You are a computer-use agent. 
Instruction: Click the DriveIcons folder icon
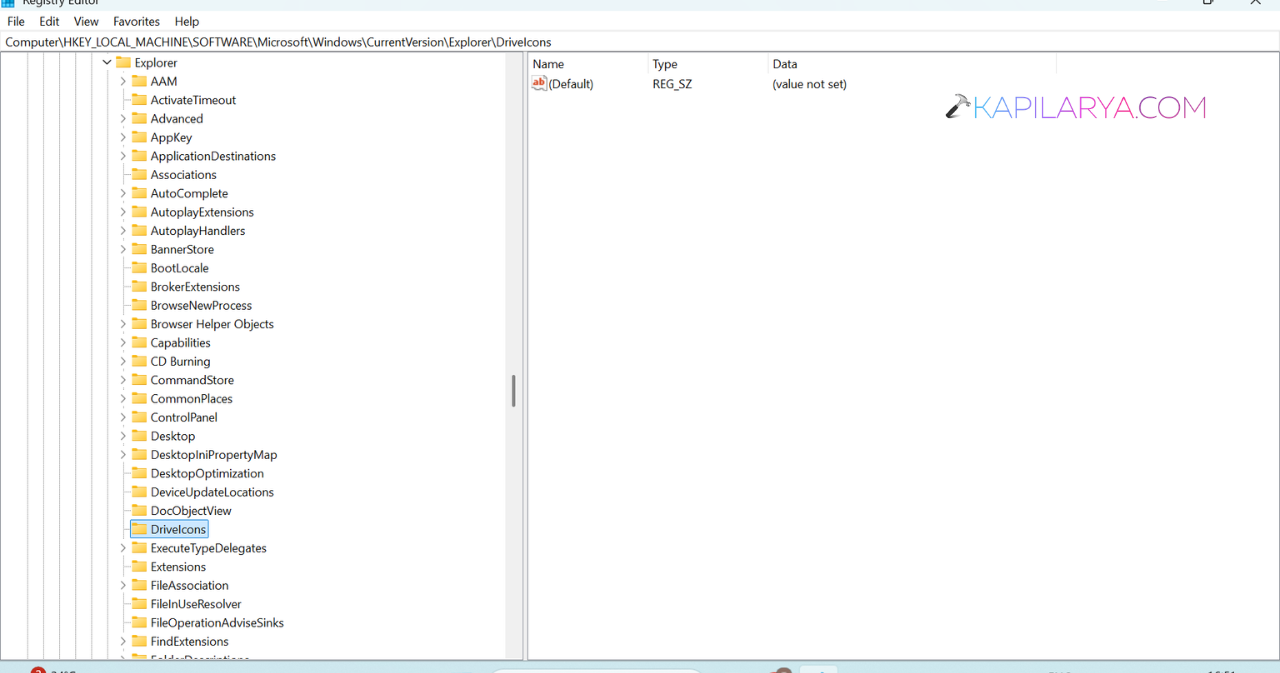click(140, 530)
